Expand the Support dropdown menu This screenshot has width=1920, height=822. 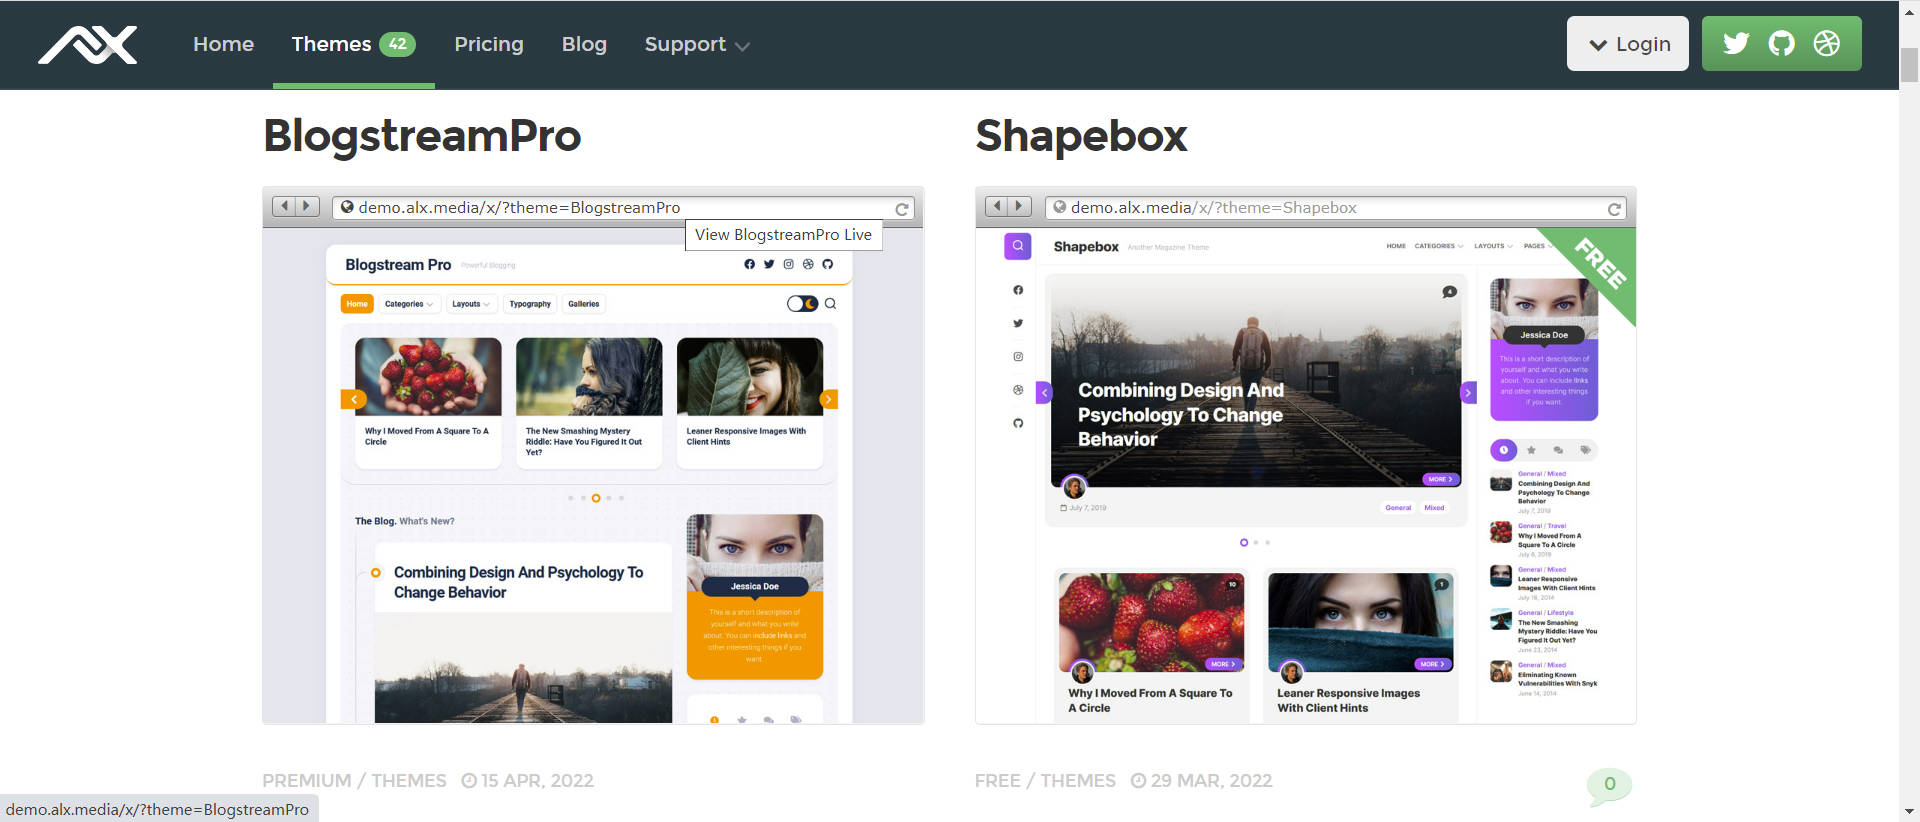click(697, 44)
